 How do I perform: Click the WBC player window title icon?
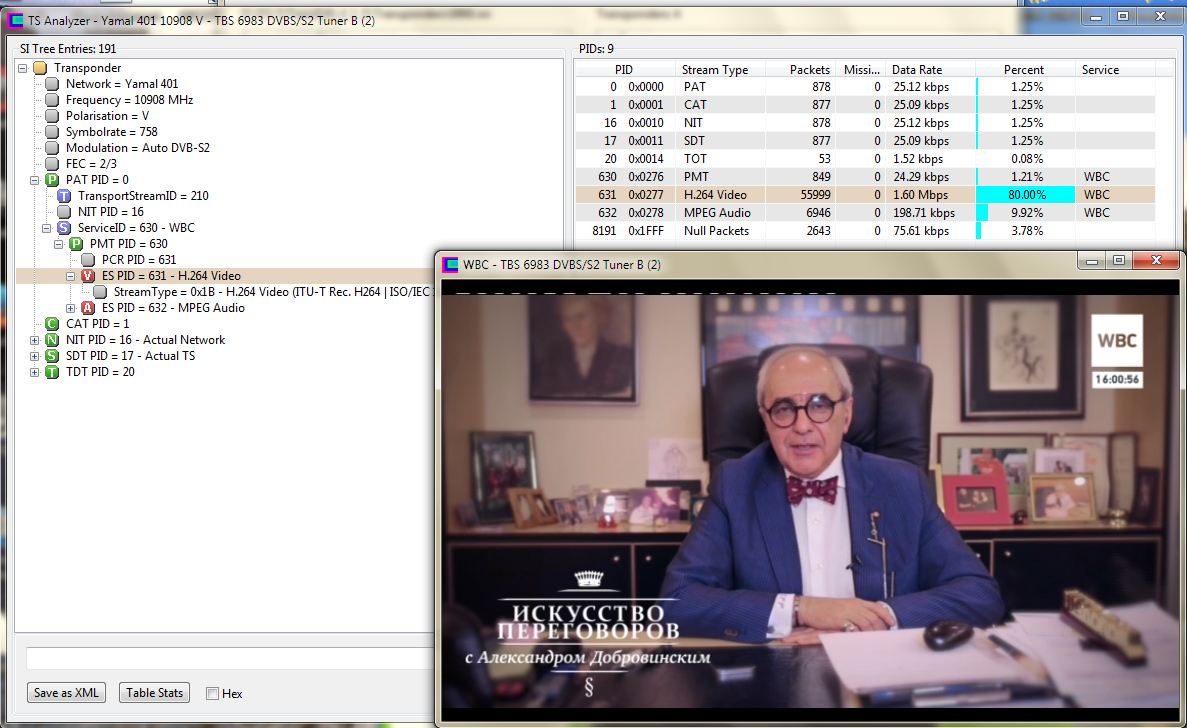(x=451, y=264)
